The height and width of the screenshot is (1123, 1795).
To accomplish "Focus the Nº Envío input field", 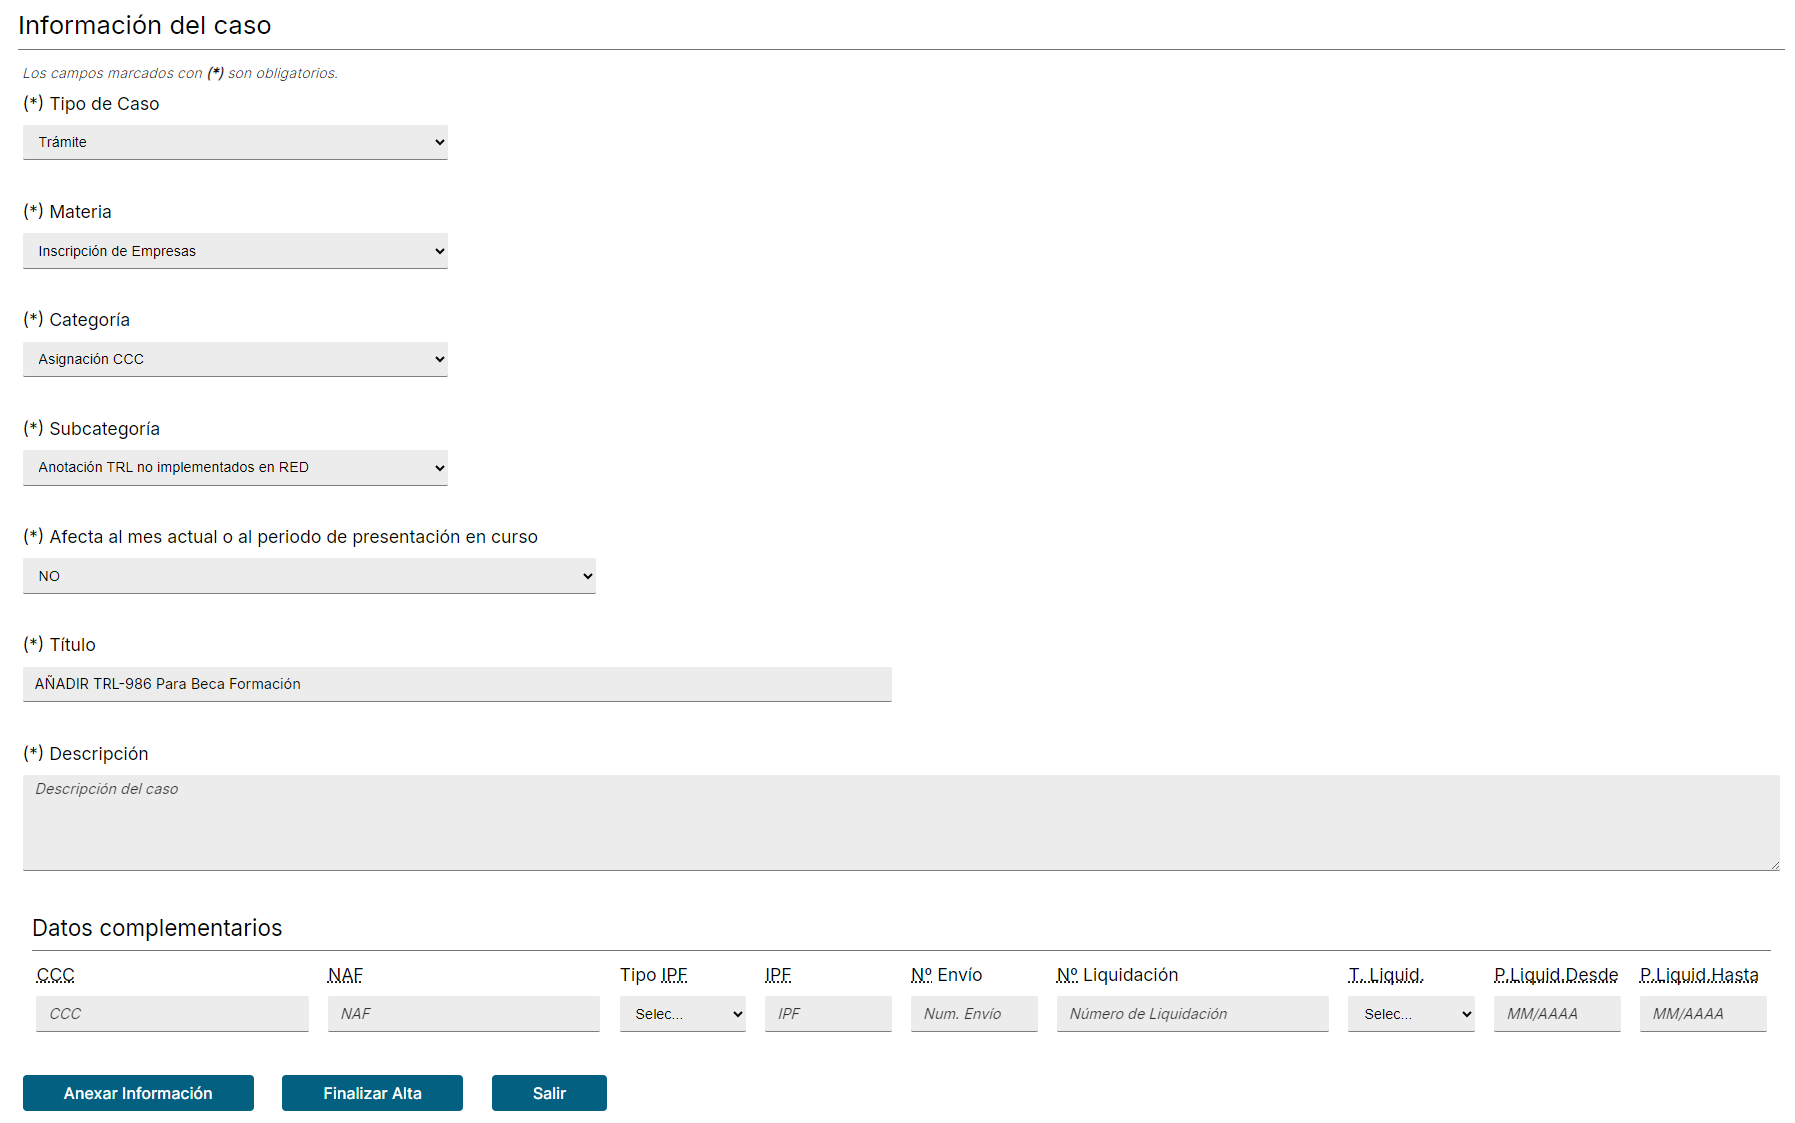I will tap(973, 1013).
